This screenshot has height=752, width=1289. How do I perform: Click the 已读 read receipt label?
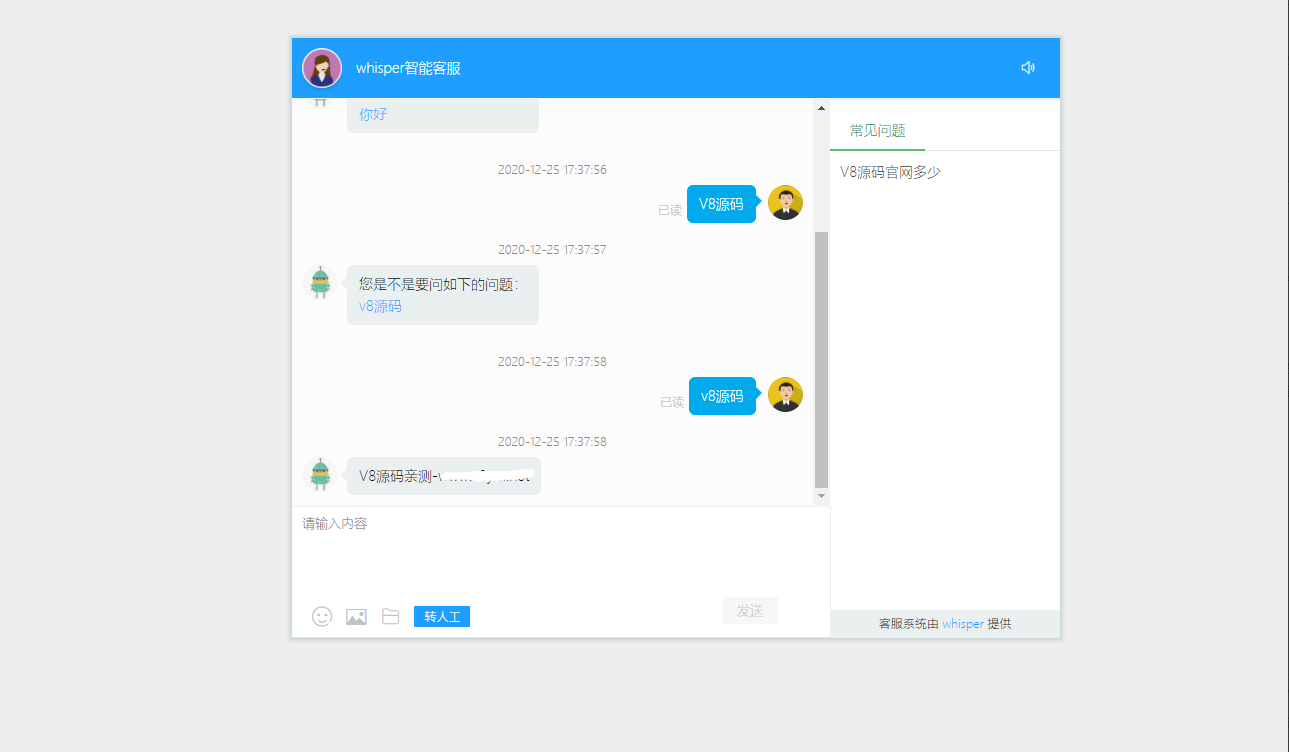tap(669, 209)
